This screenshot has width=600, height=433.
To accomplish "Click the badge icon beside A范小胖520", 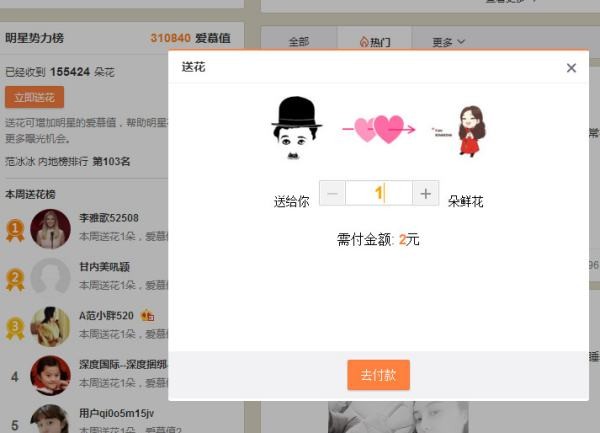I will (x=148, y=316).
